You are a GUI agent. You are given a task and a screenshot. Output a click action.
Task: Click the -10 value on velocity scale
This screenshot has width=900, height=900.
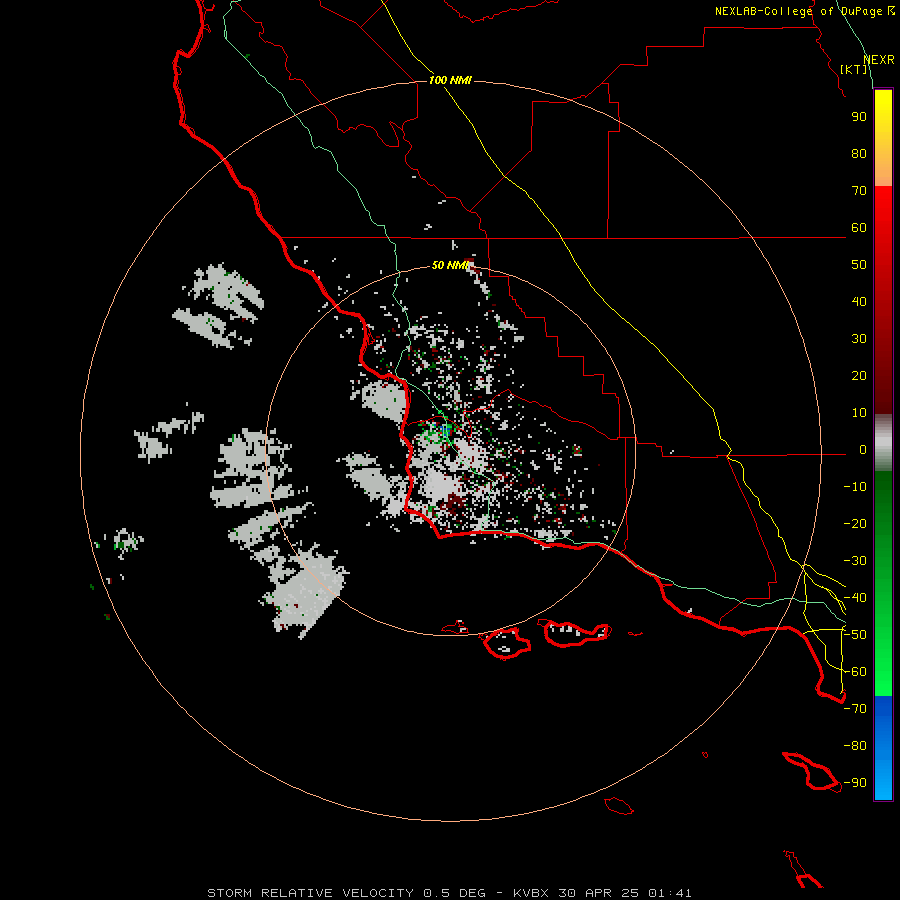click(x=855, y=487)
